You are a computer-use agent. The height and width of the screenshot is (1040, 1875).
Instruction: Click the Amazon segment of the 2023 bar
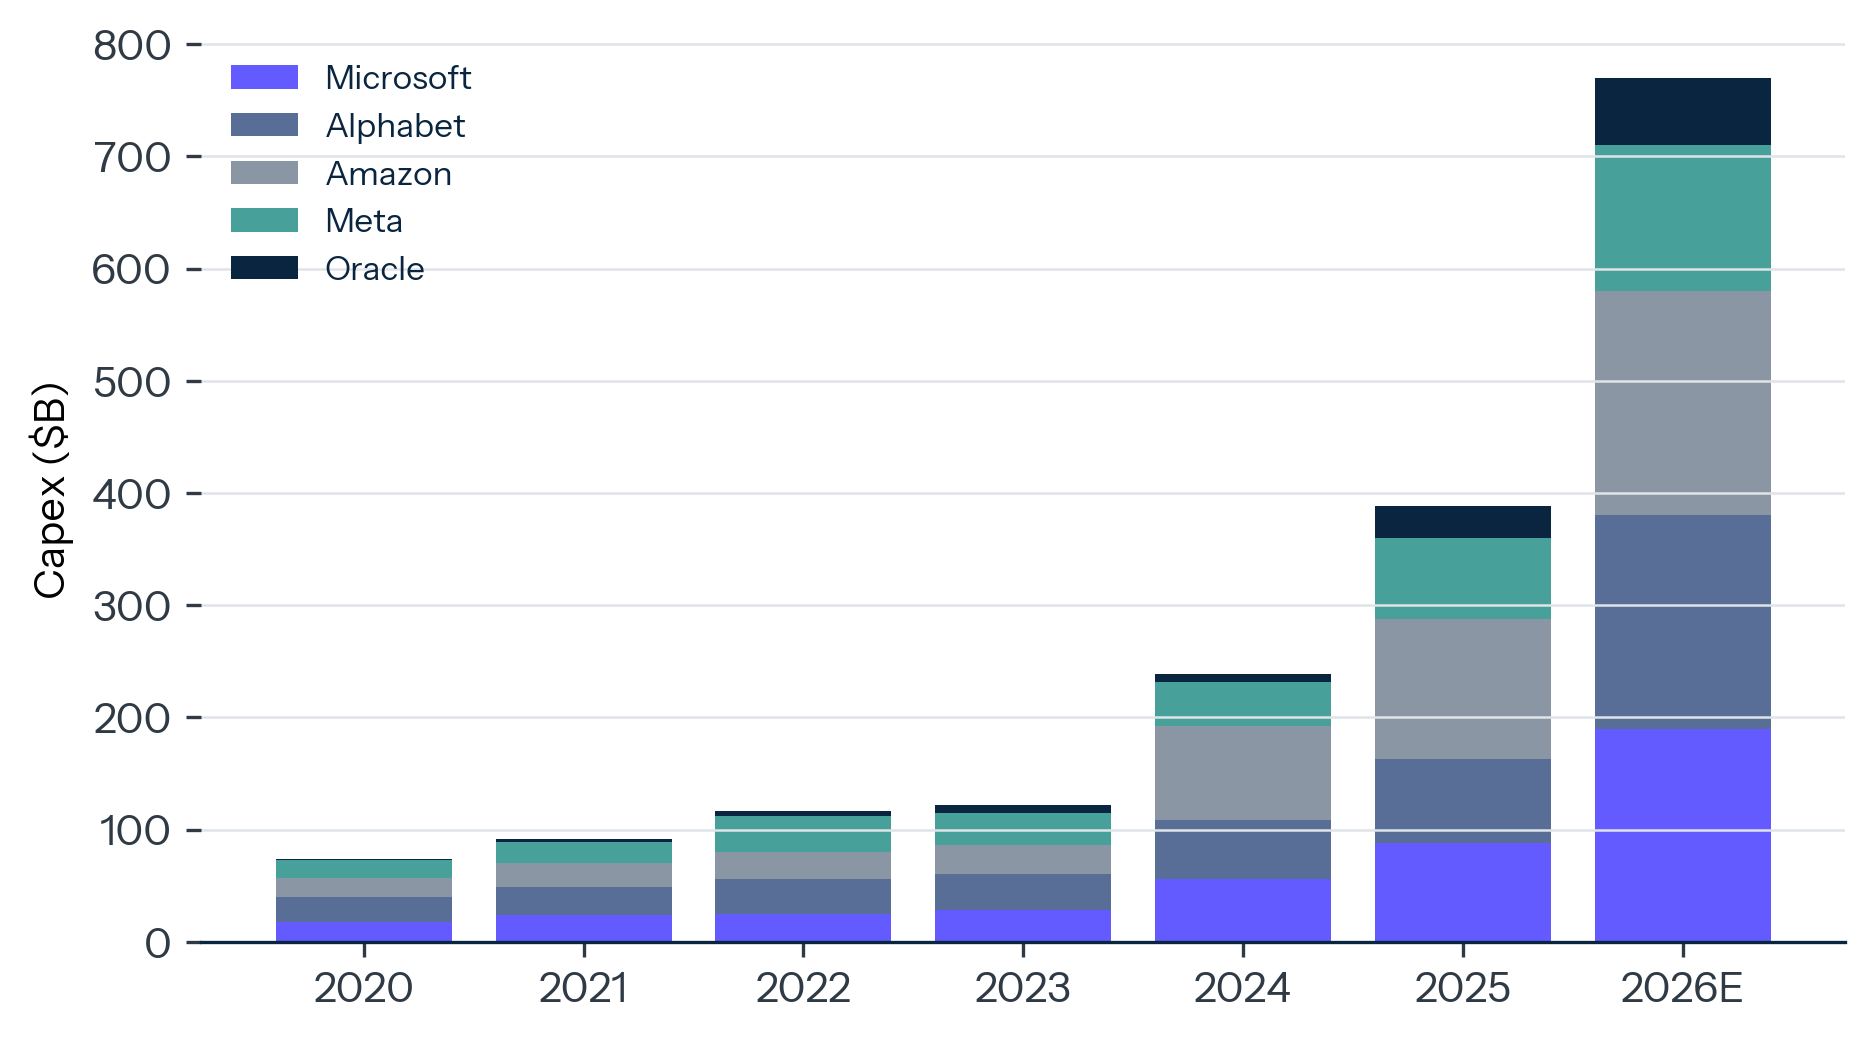[1023, 860]
